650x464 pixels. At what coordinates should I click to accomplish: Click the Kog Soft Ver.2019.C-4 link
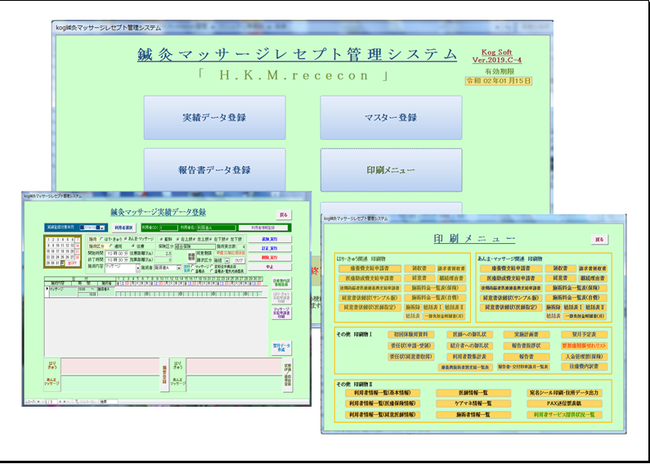pyautogui.click(x=497, y=56)
